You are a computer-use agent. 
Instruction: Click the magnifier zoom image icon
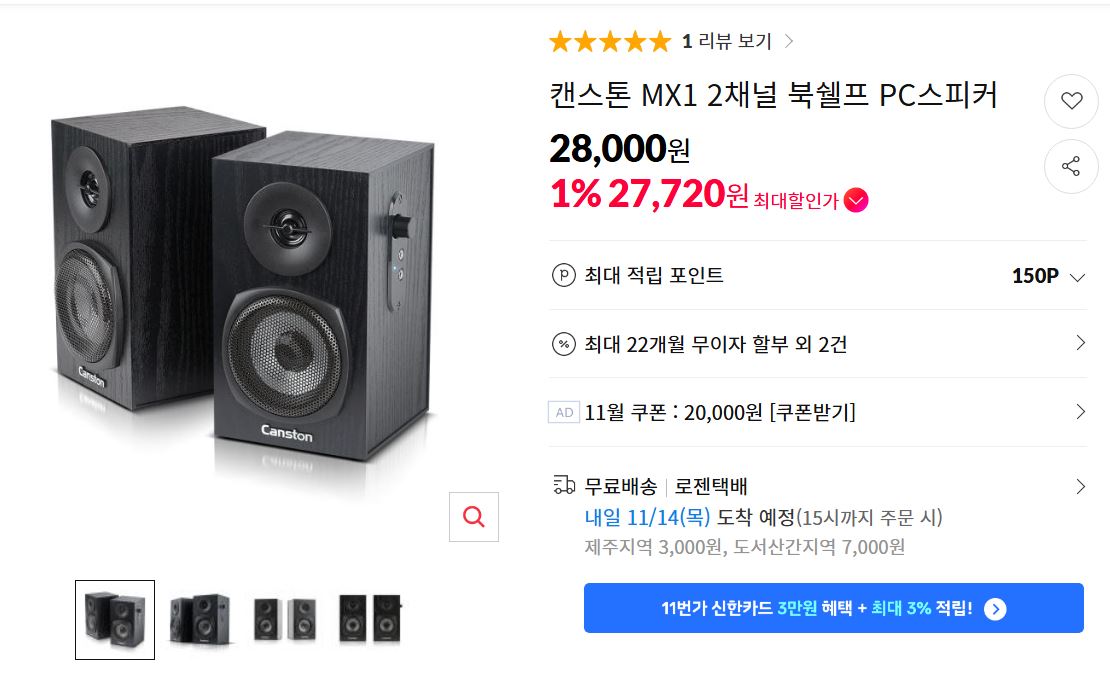click(x=474, y=516)
